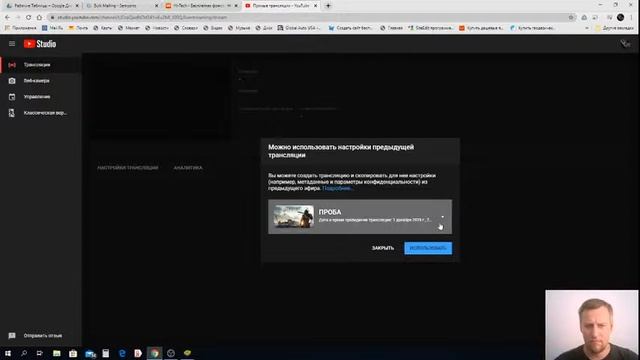Viewport: 640px width, 360px height.
Task: Switch to the Google Таблицы browser tab
Action: click(x=42, y=6)
